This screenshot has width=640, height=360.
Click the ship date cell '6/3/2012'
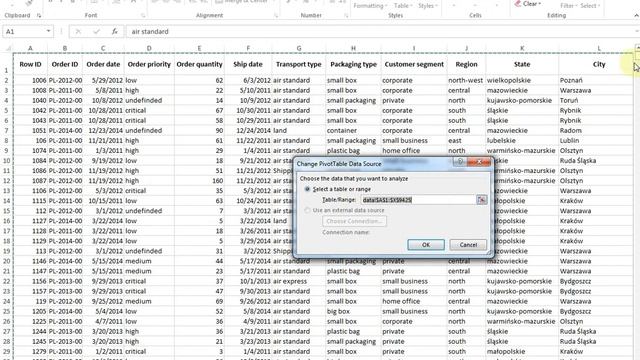click(248, 80)
